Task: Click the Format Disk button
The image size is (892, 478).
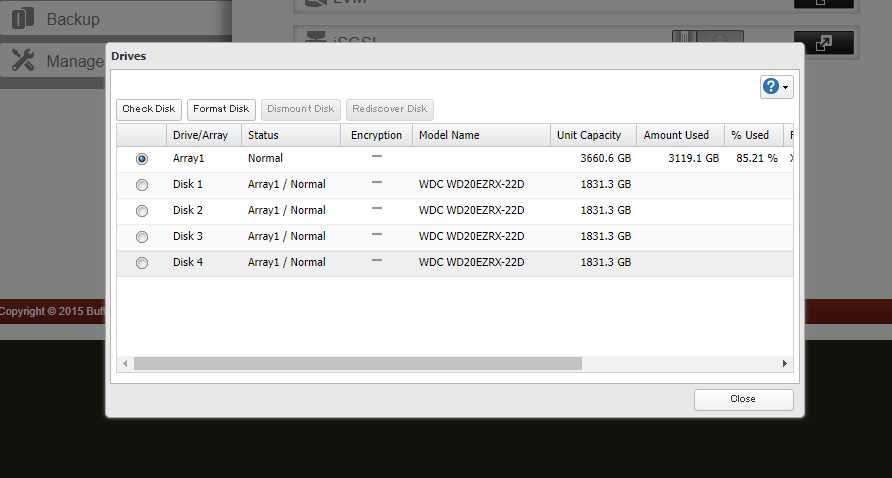Action: (221, 109)
